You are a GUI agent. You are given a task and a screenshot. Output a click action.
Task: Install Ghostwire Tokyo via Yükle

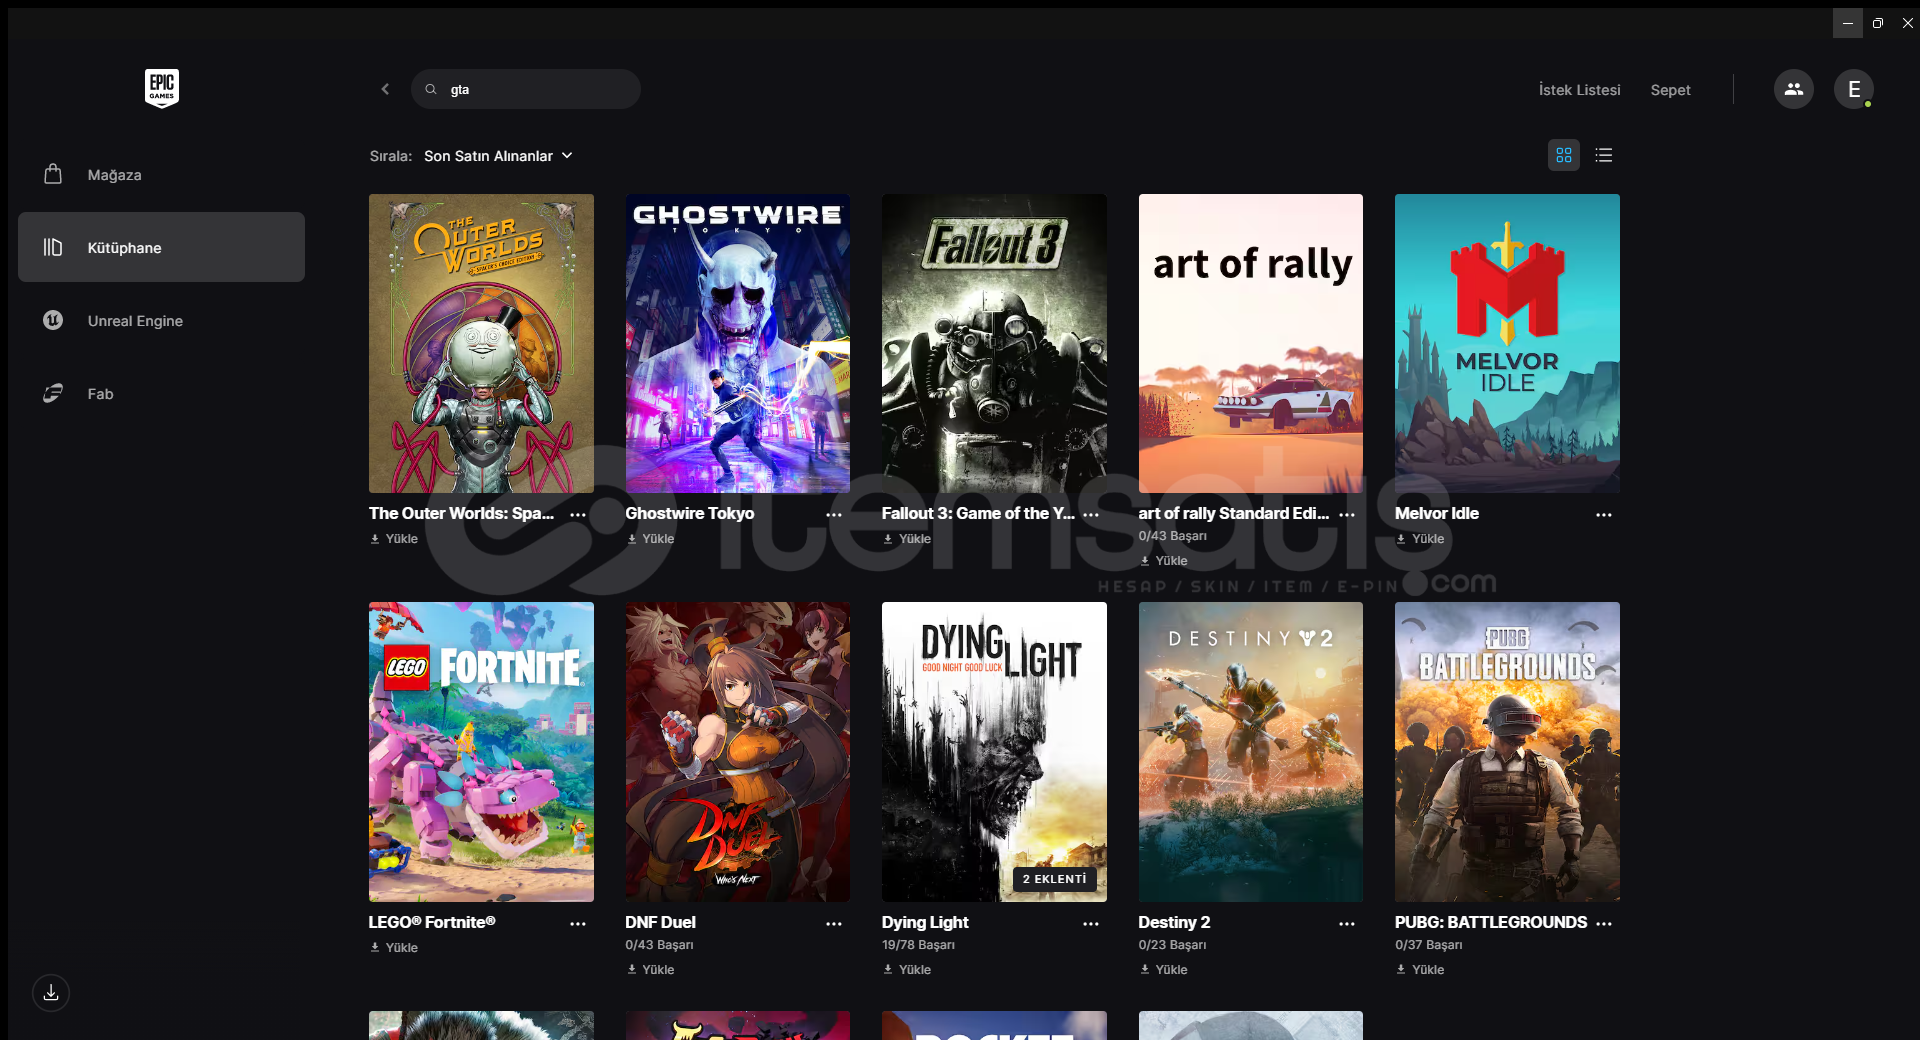point(650,539)
